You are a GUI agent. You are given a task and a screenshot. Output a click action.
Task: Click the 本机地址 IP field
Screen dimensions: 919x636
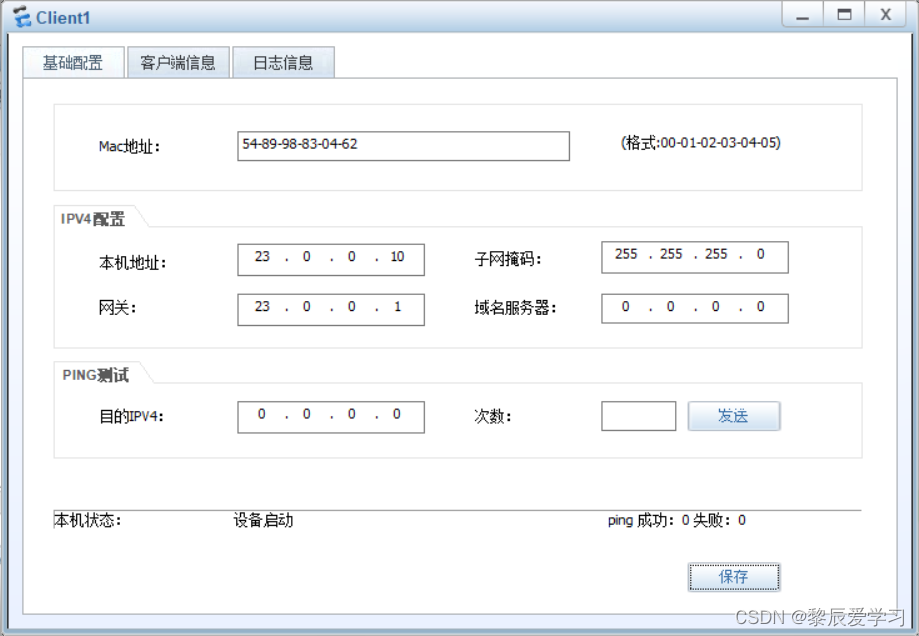[331, 260]
